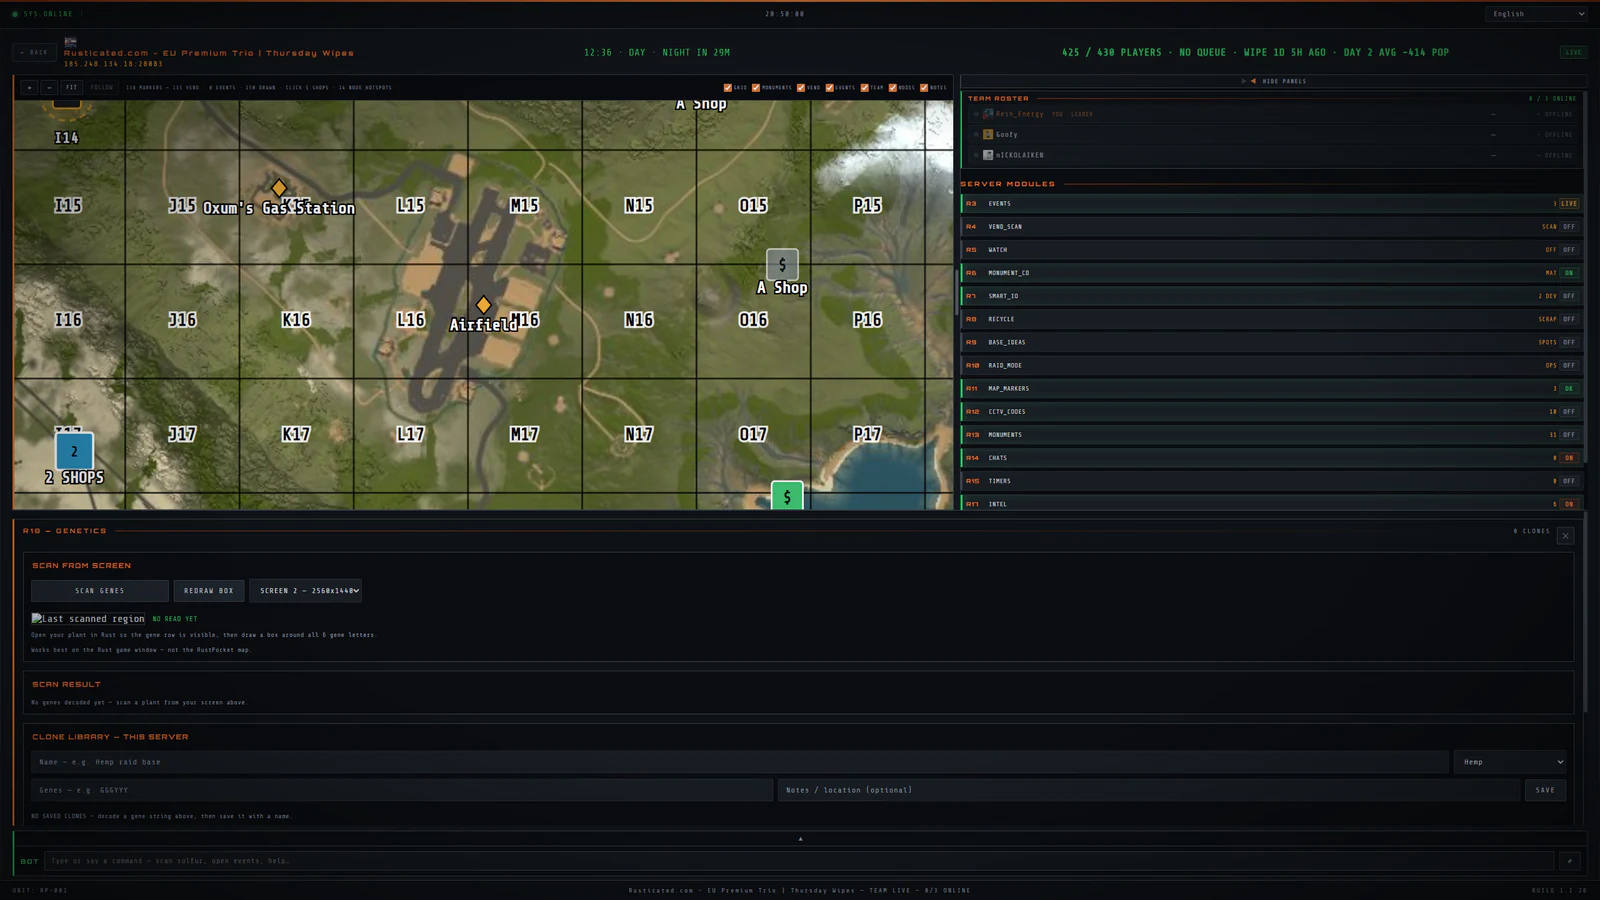Click the clone Name input field
The height and width of the screenshot is (900, 1600).
click(x=740, y=762)
